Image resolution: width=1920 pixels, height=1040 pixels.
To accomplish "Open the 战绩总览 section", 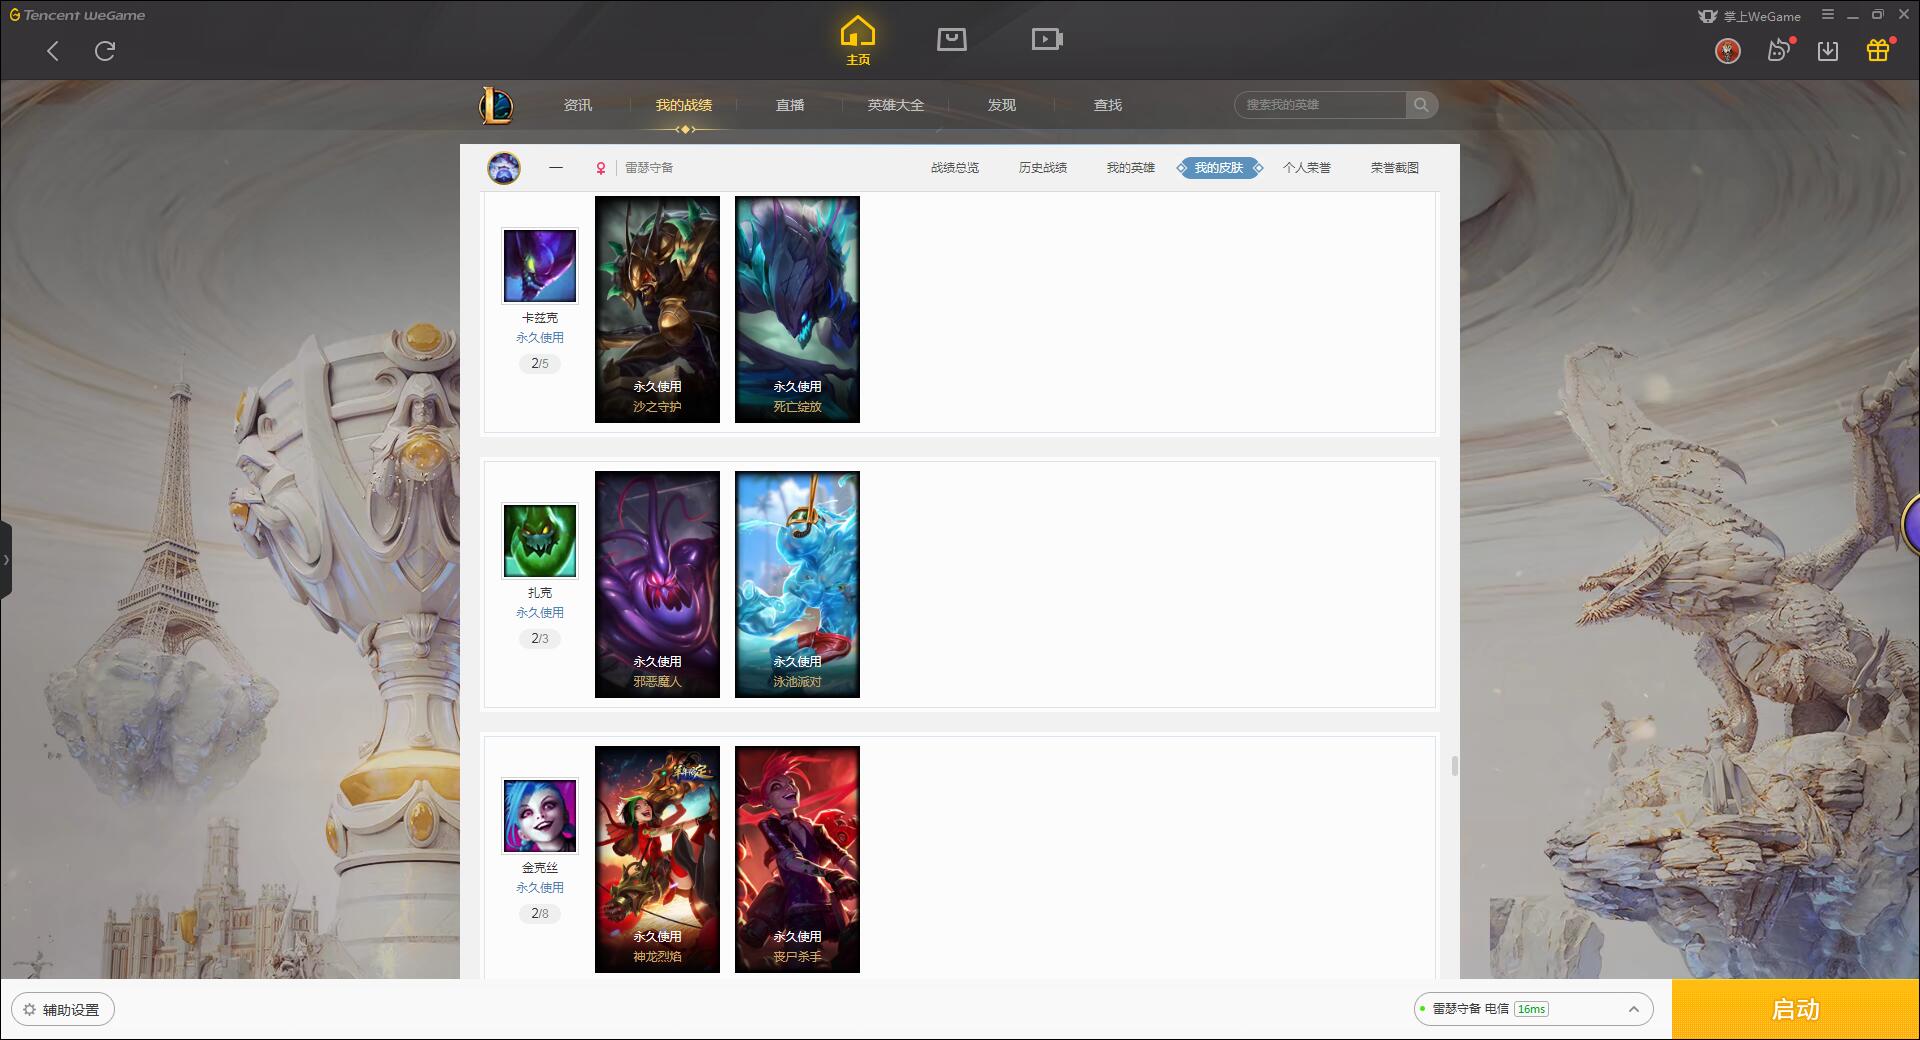I will coord(955,168).
